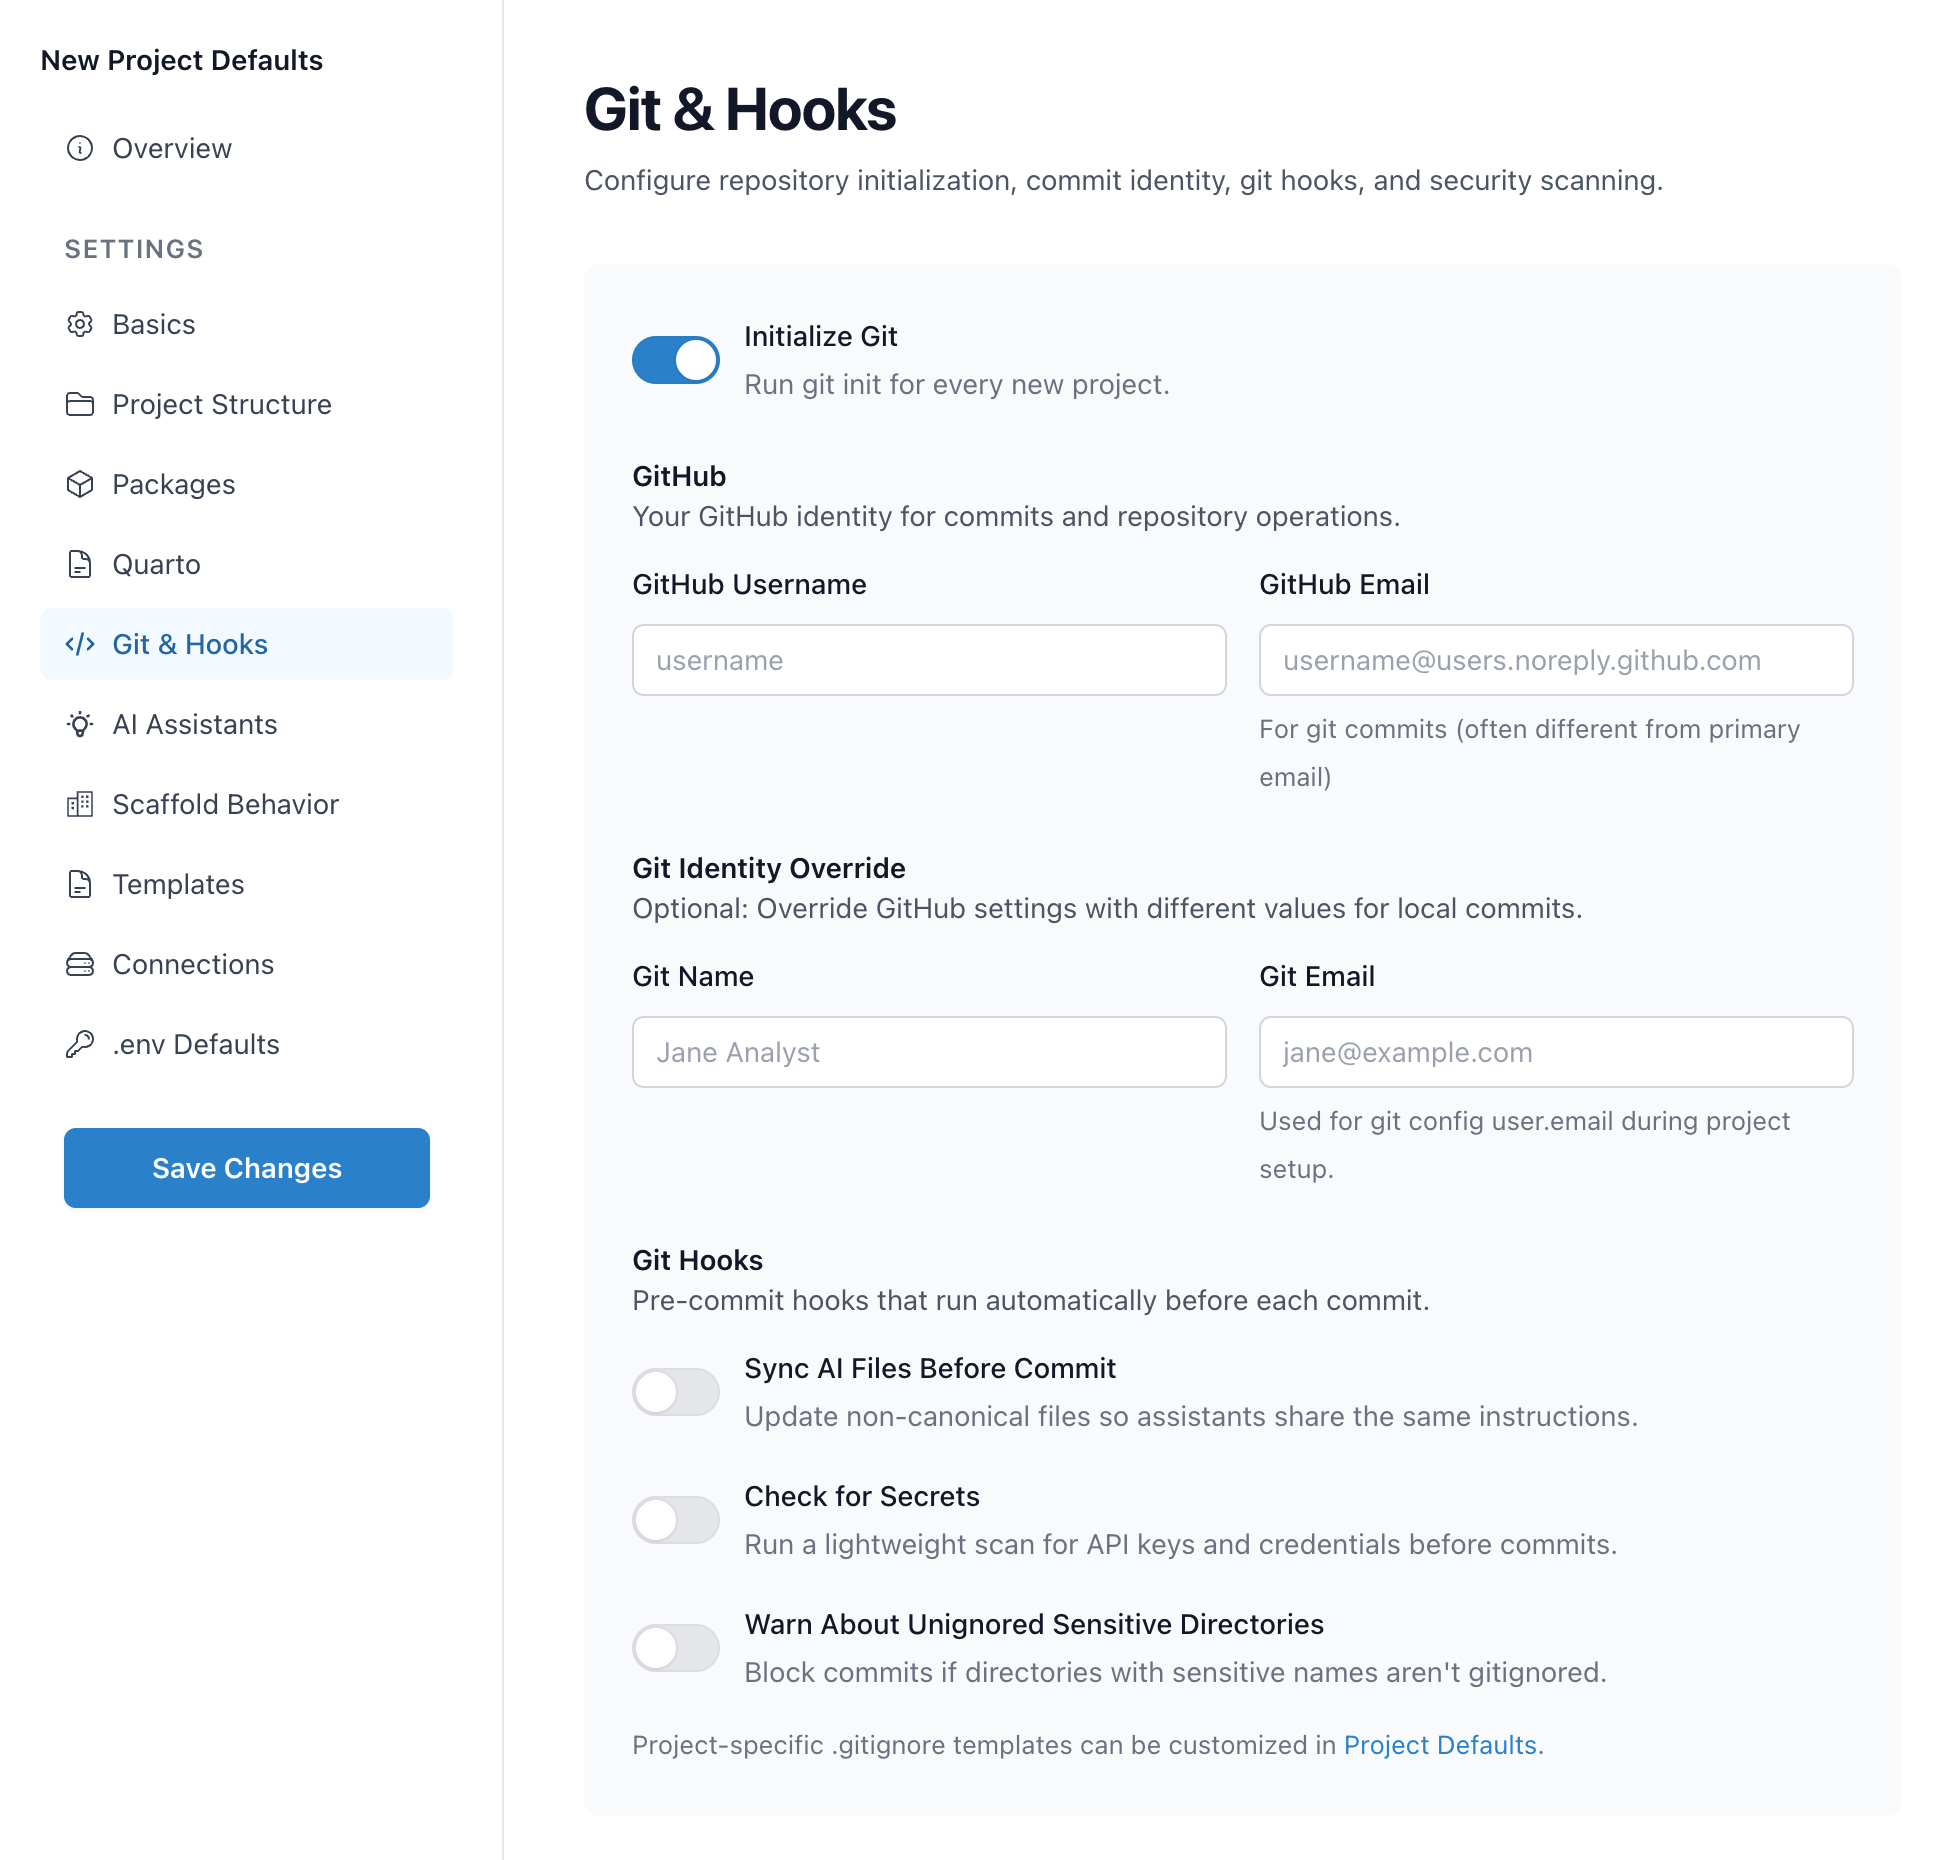1958x1860 pixels.
Task: Select the Basics gear icon
Action: tap(81, 324)
